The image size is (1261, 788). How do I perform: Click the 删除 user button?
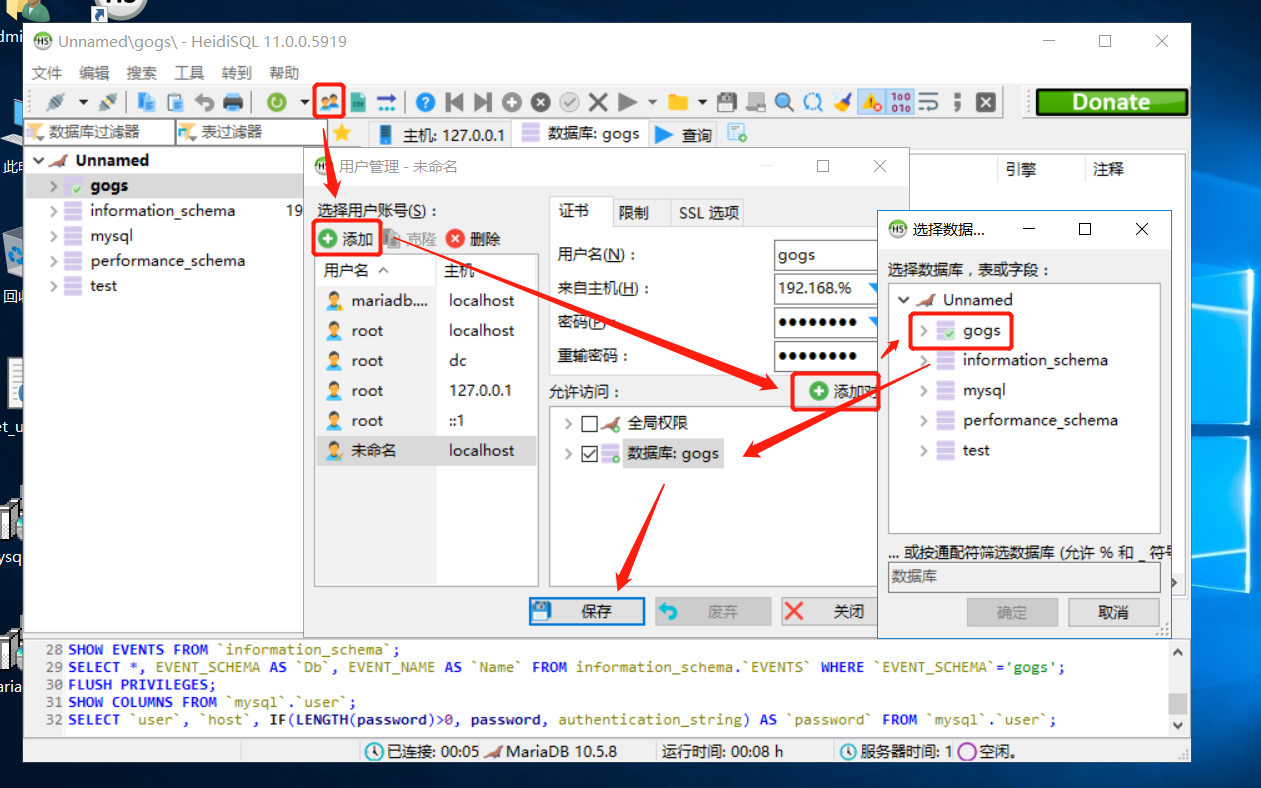click(474, 239)
